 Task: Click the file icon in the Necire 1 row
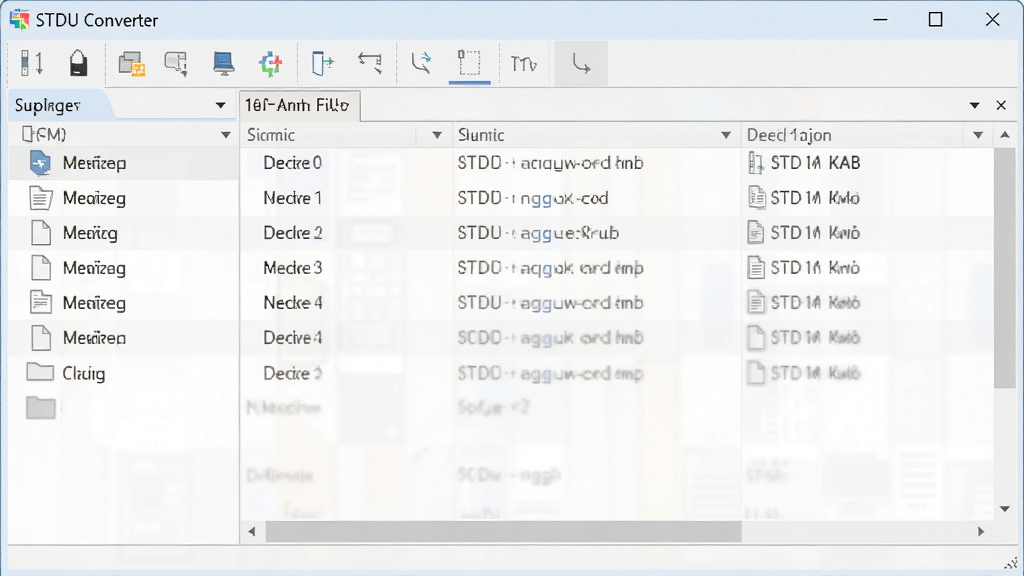756,197
